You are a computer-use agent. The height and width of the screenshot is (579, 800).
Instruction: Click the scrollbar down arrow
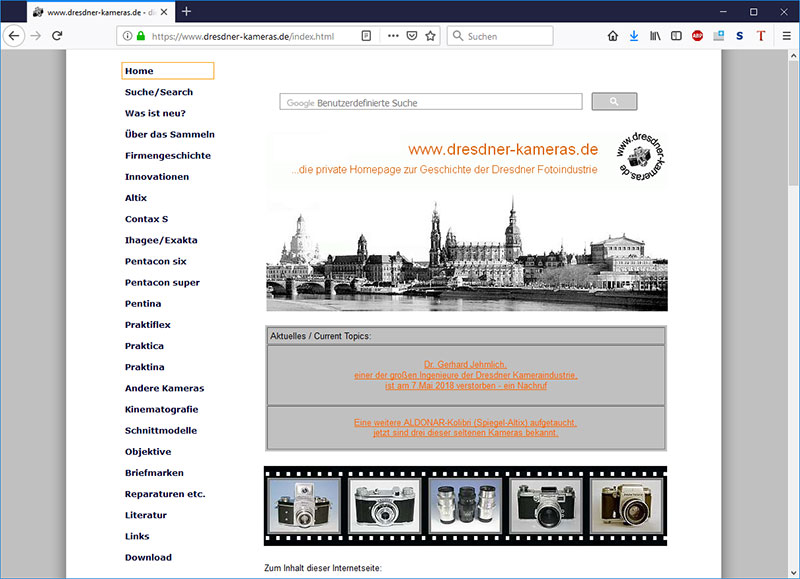click(793, 572)
